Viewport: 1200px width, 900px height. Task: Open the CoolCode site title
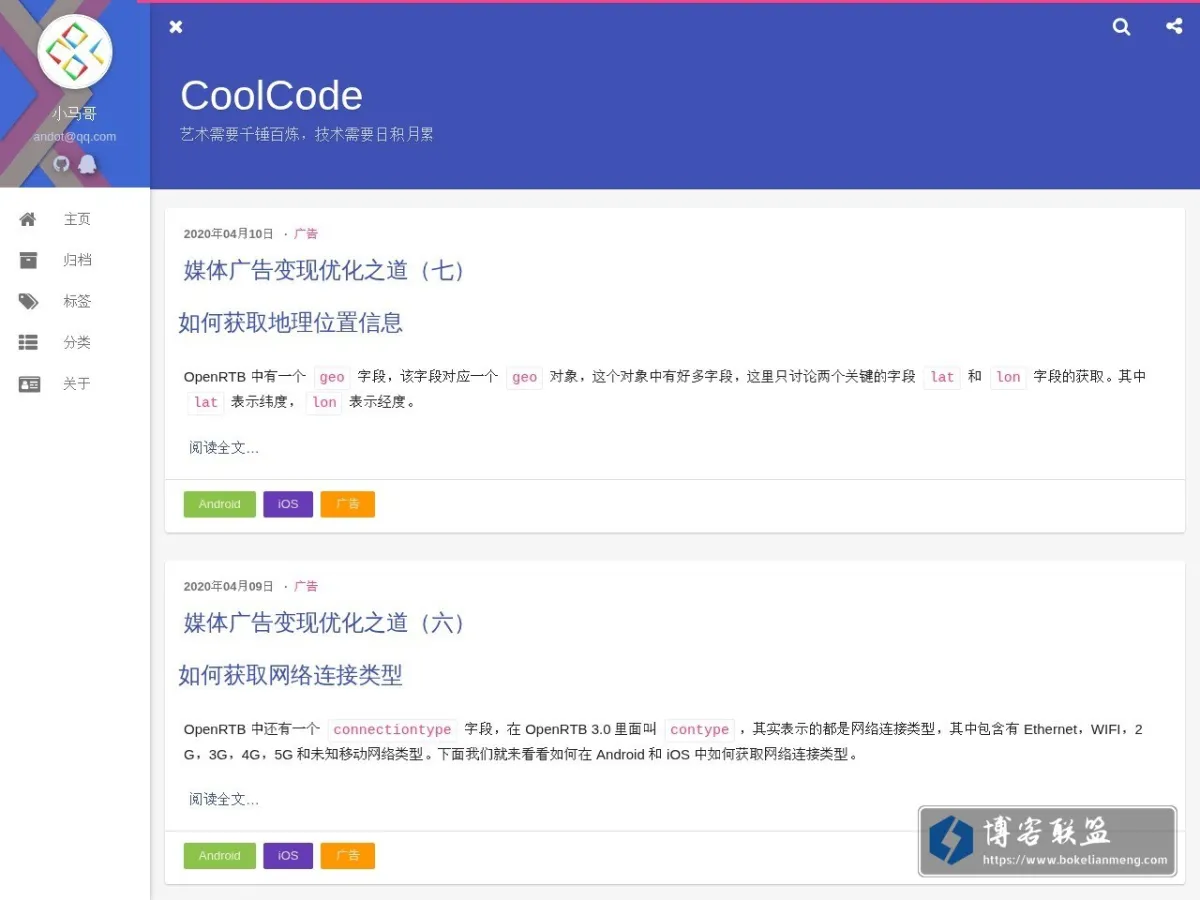click(271, 96)
